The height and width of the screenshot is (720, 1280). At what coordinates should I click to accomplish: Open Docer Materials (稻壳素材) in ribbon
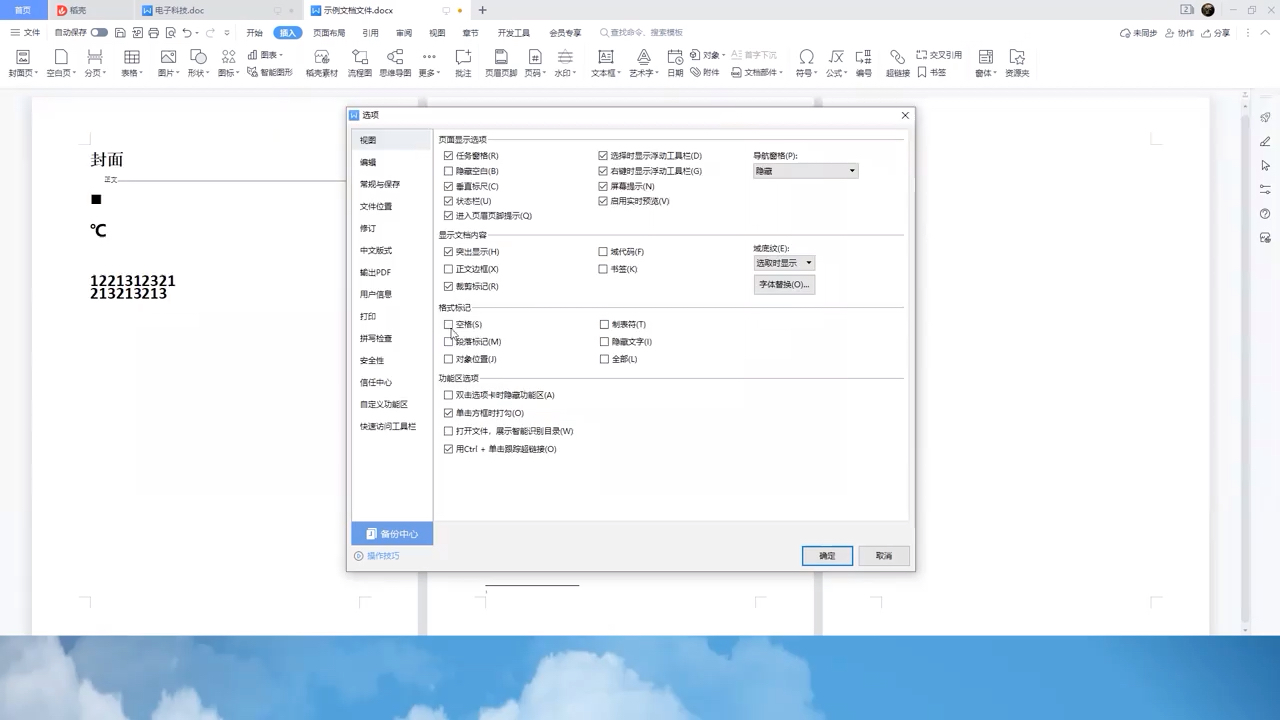click(x=321, y=63)
